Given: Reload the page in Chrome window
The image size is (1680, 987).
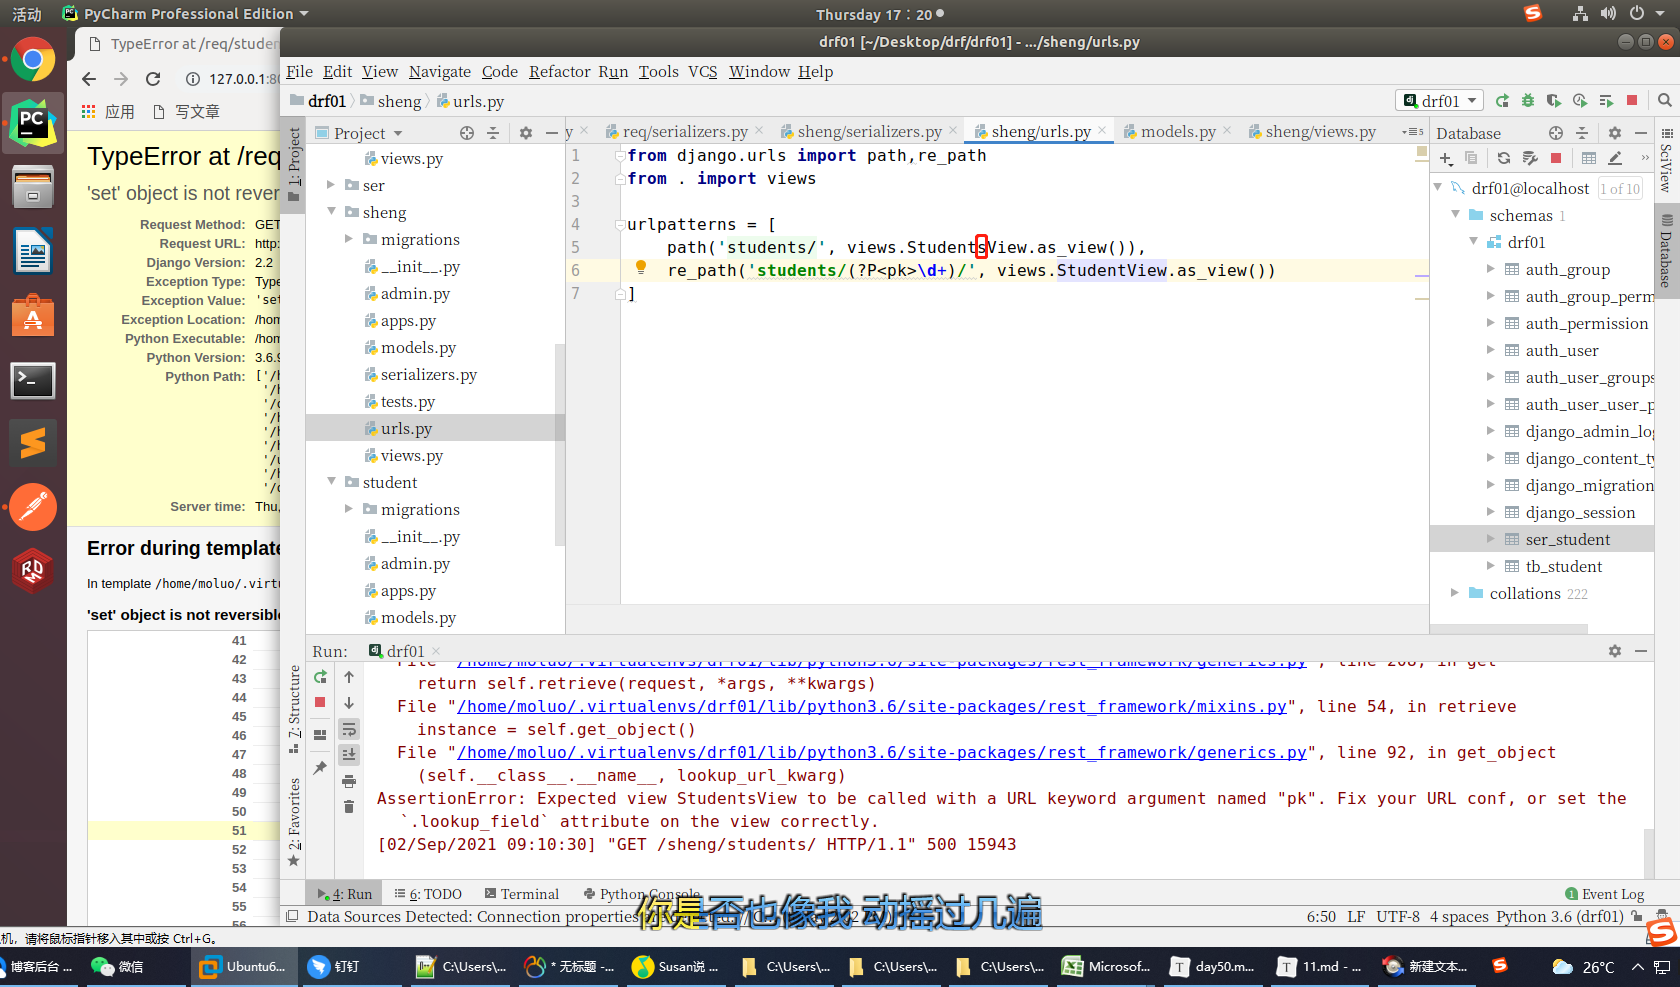Looking at the screenshot, I should pos(153,79).
